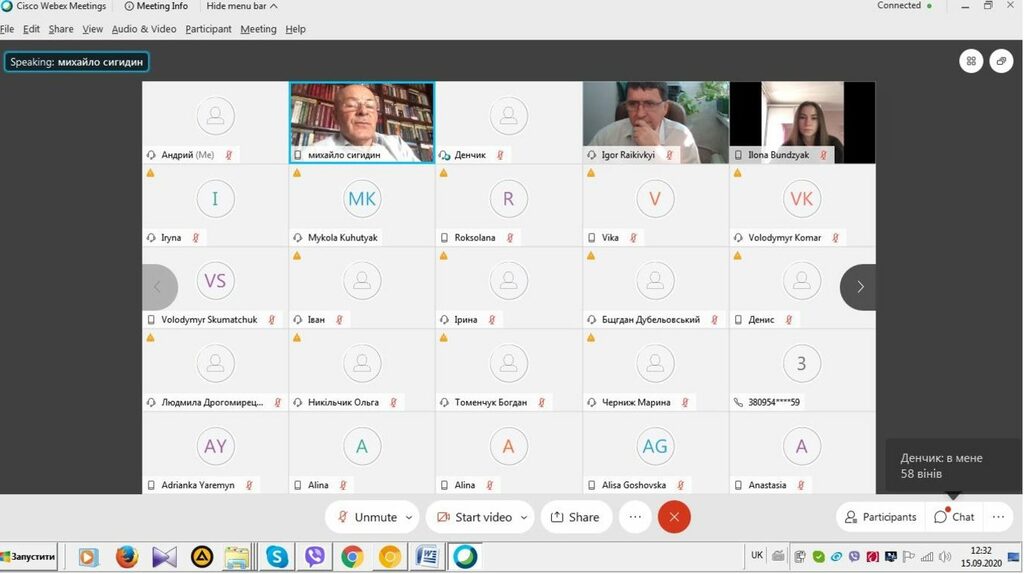1024x574 pixels.
Task: Expand the Unmute audio options arrow
Action: (408, 517)
